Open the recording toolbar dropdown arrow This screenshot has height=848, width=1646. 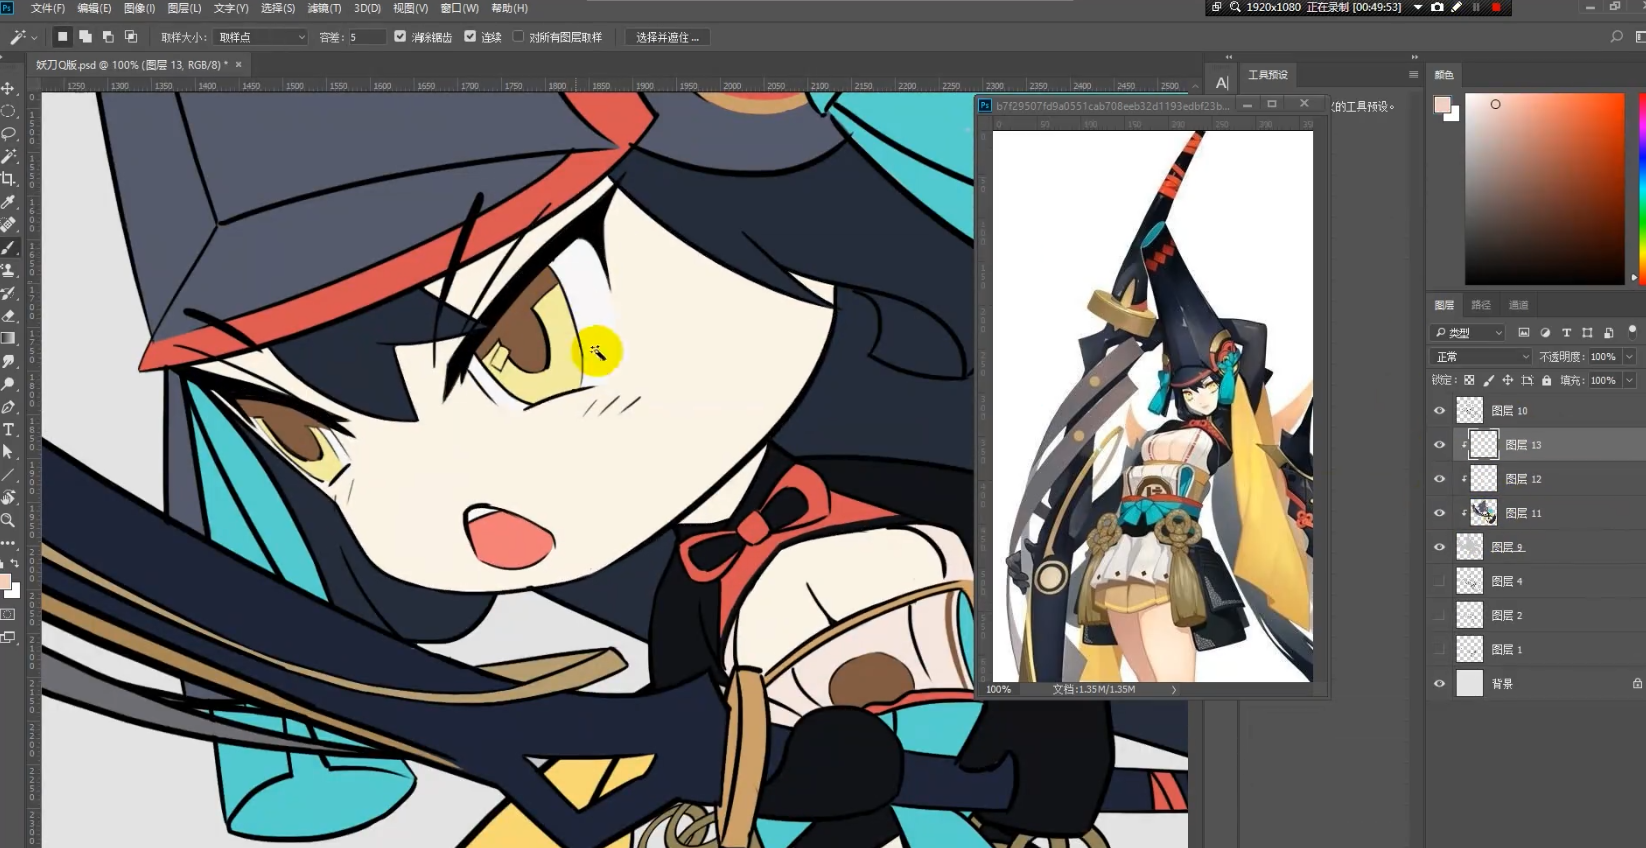[x=1417, y=7]
